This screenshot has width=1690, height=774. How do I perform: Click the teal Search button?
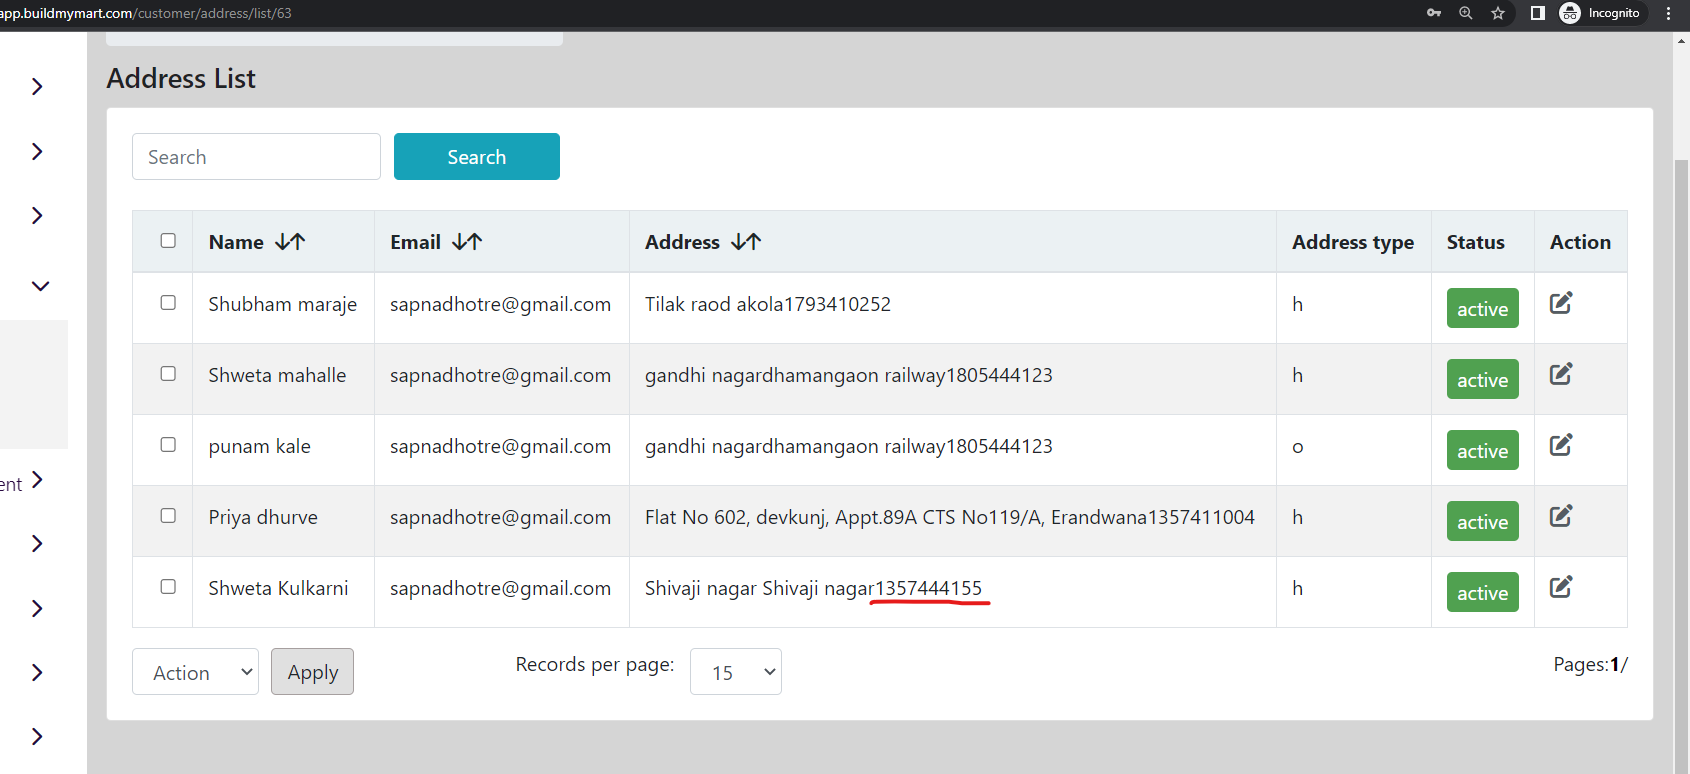tap(477, 157)
